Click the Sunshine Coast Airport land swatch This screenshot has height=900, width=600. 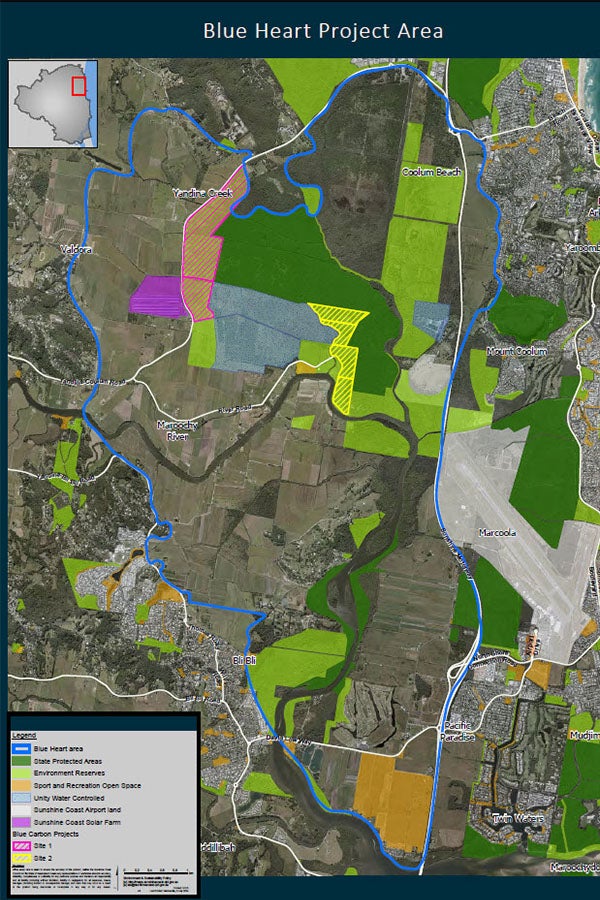(x=22, y=810)
